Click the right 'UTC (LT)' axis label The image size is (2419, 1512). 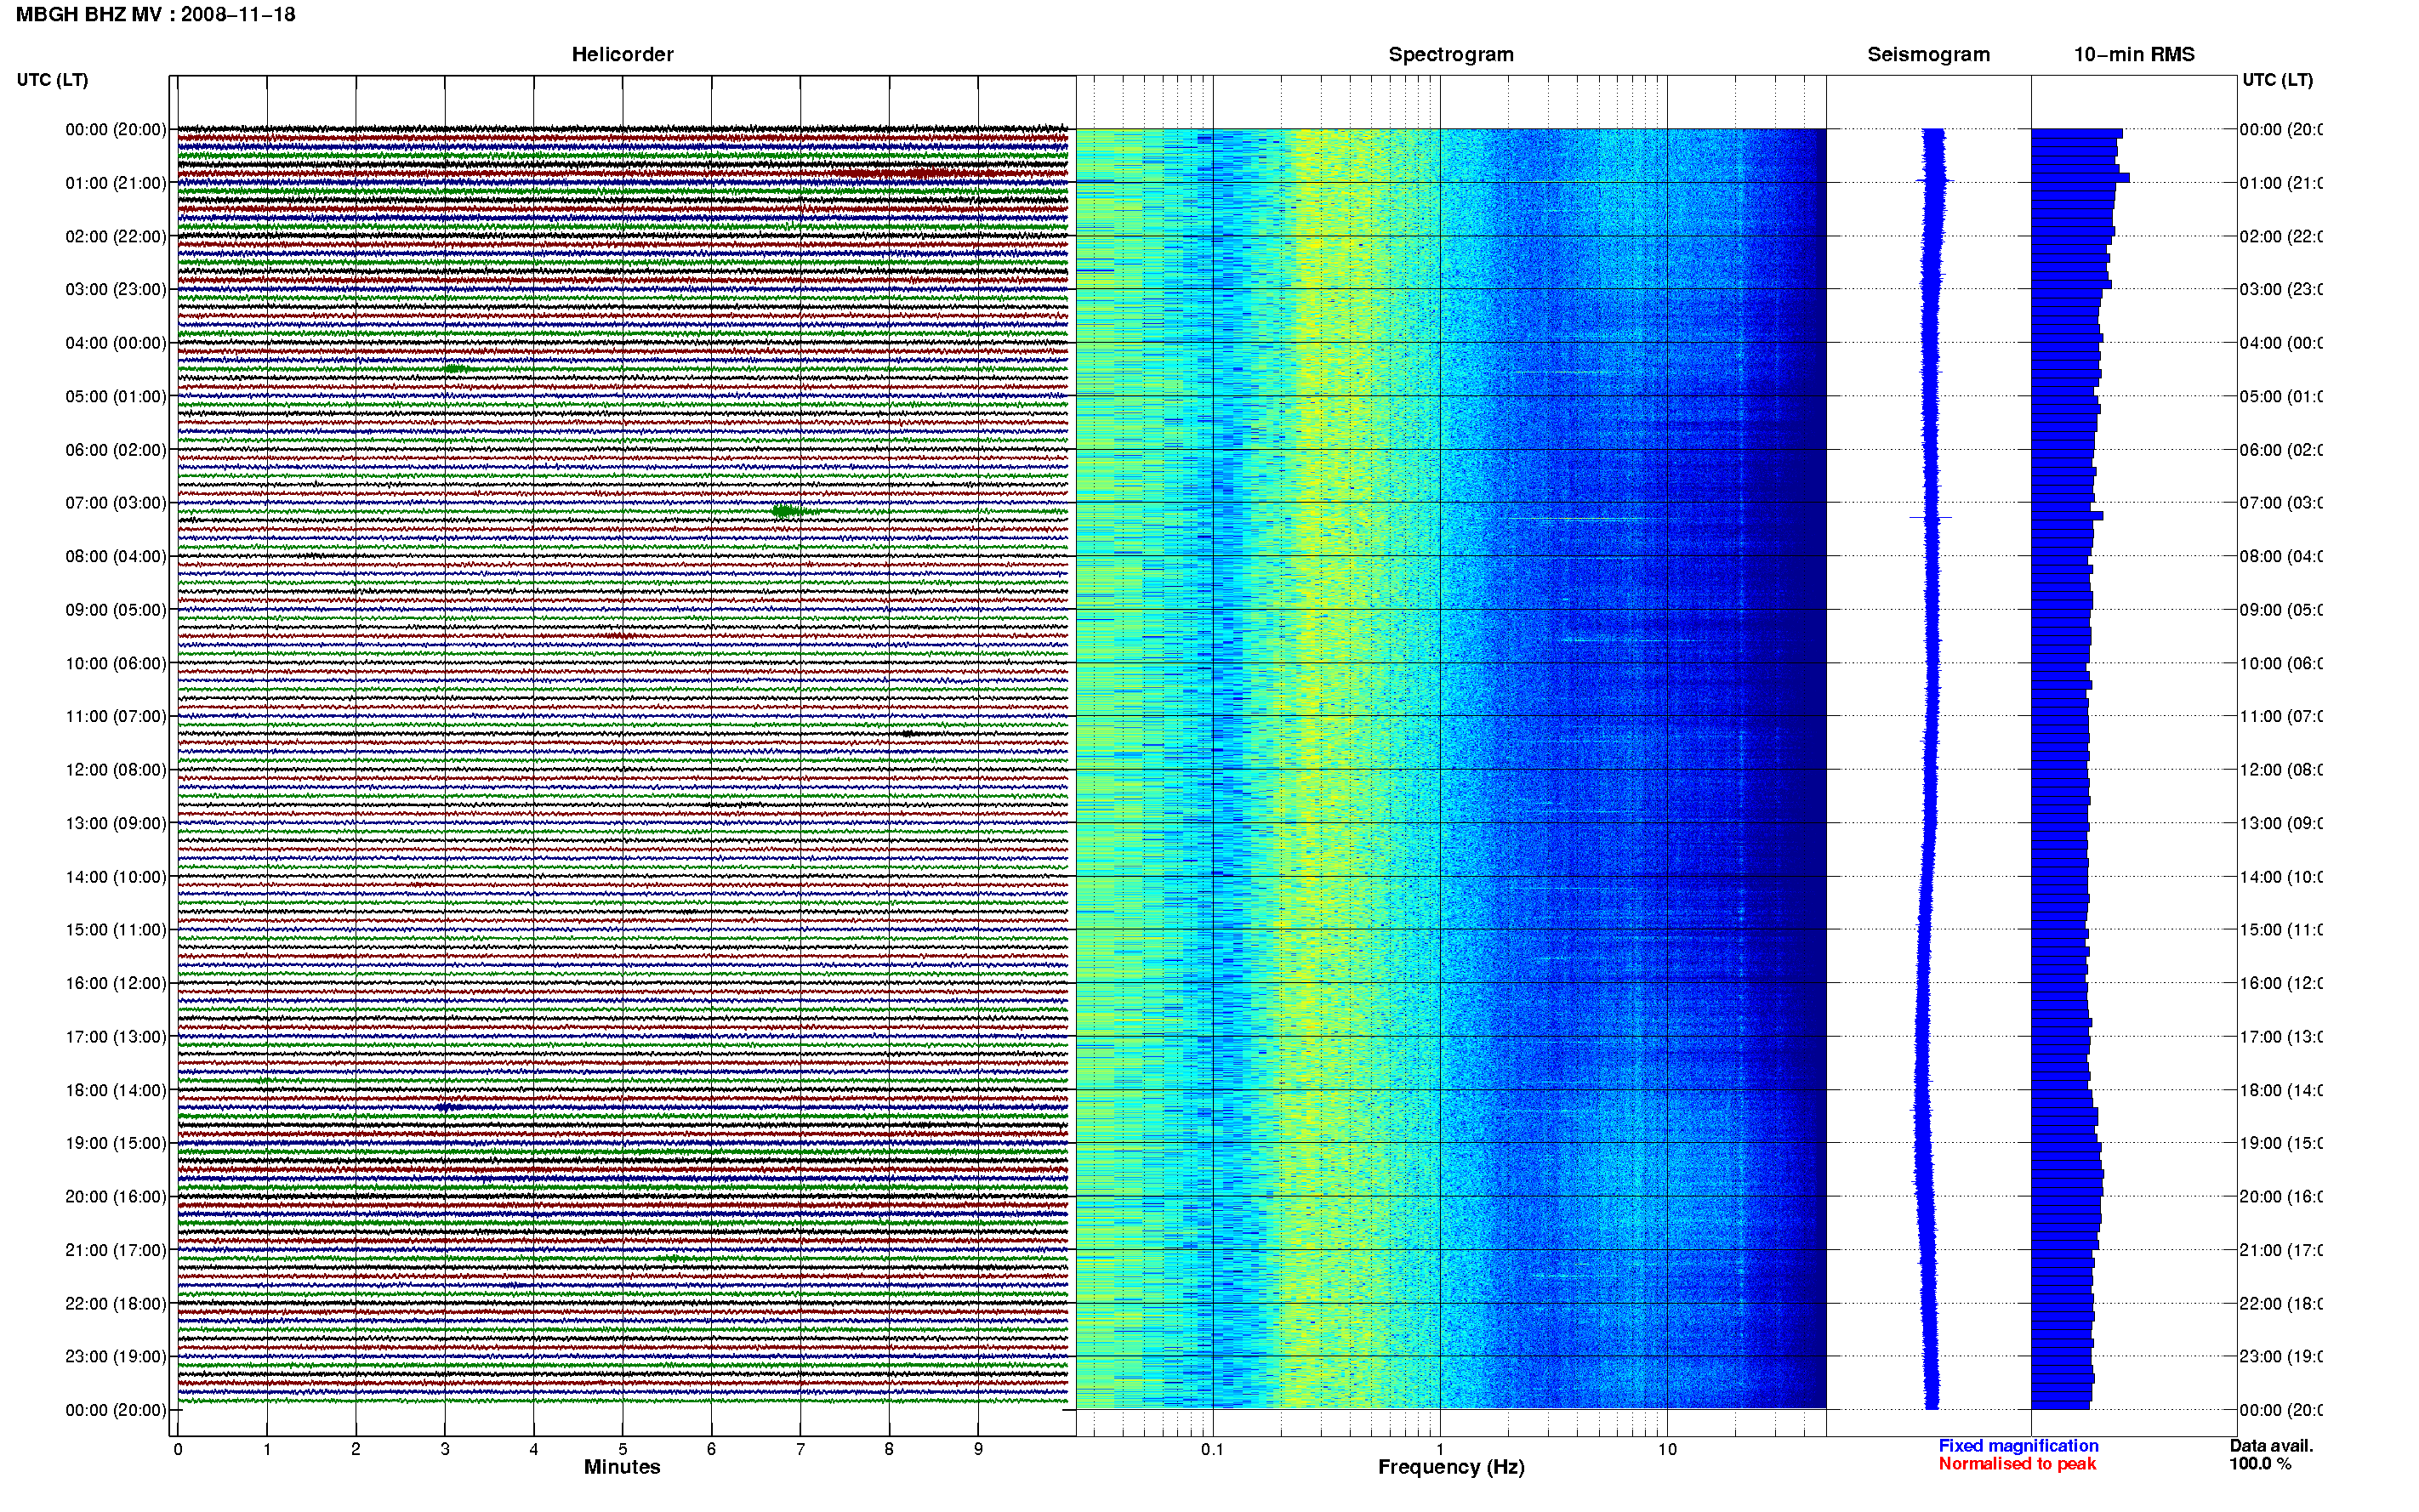[x=2277, y=80]
